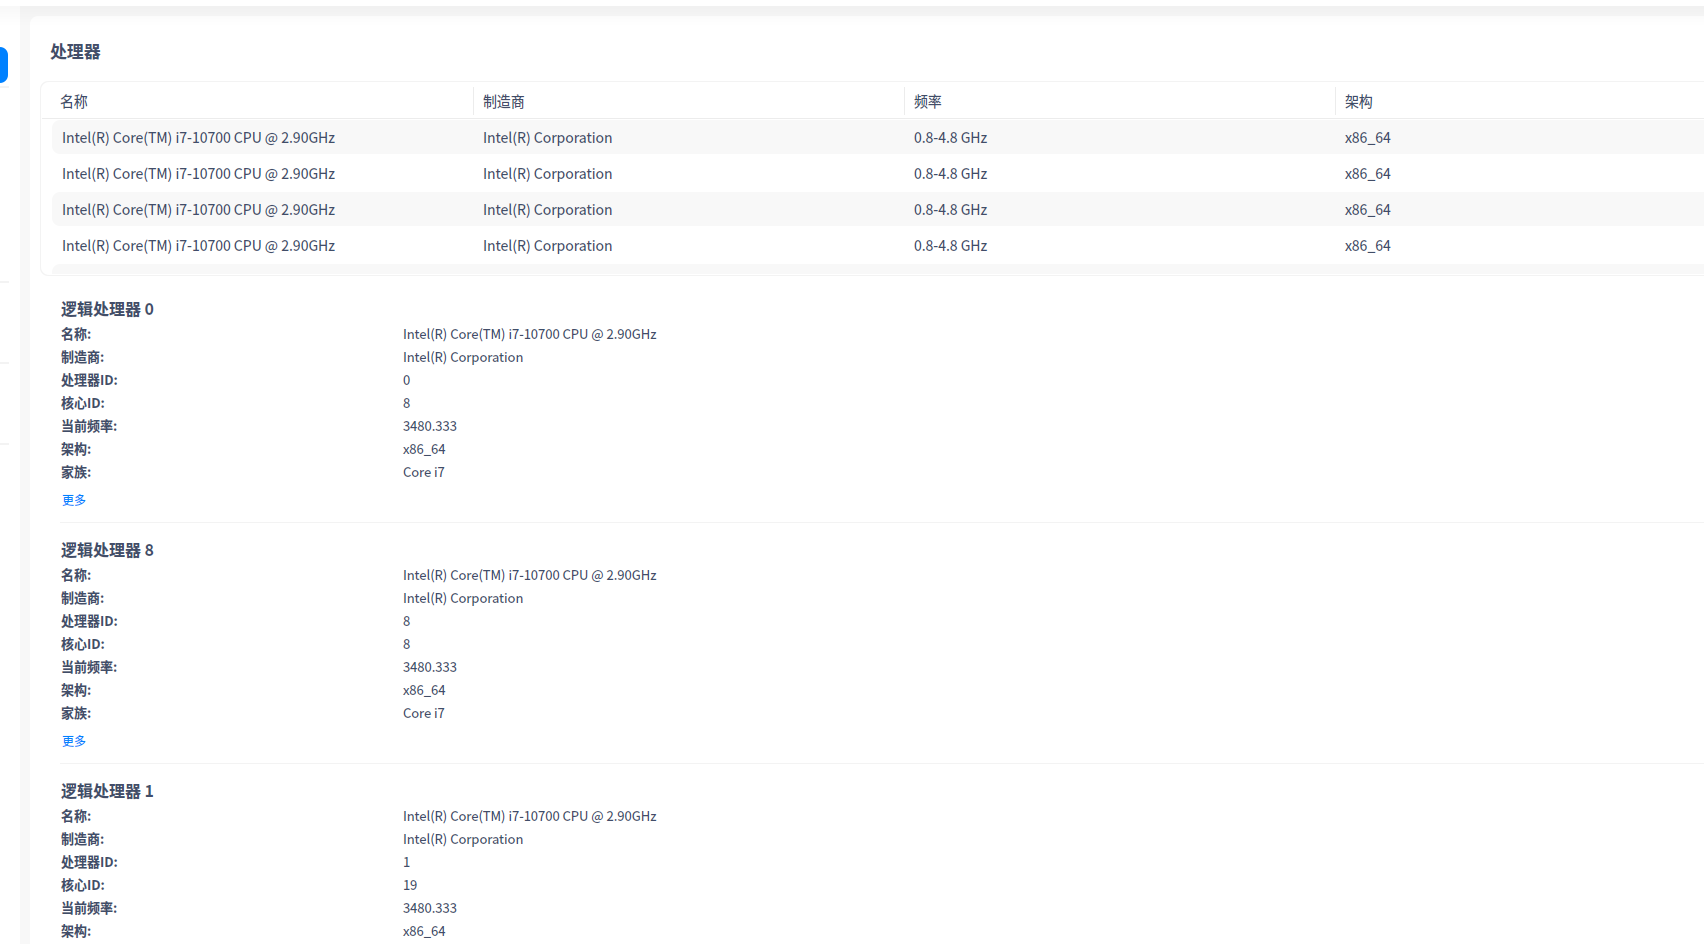Click the 处理器ID: label in 逻辑处理器 8
1704x944 pixels.
click(x=89, y=621)
